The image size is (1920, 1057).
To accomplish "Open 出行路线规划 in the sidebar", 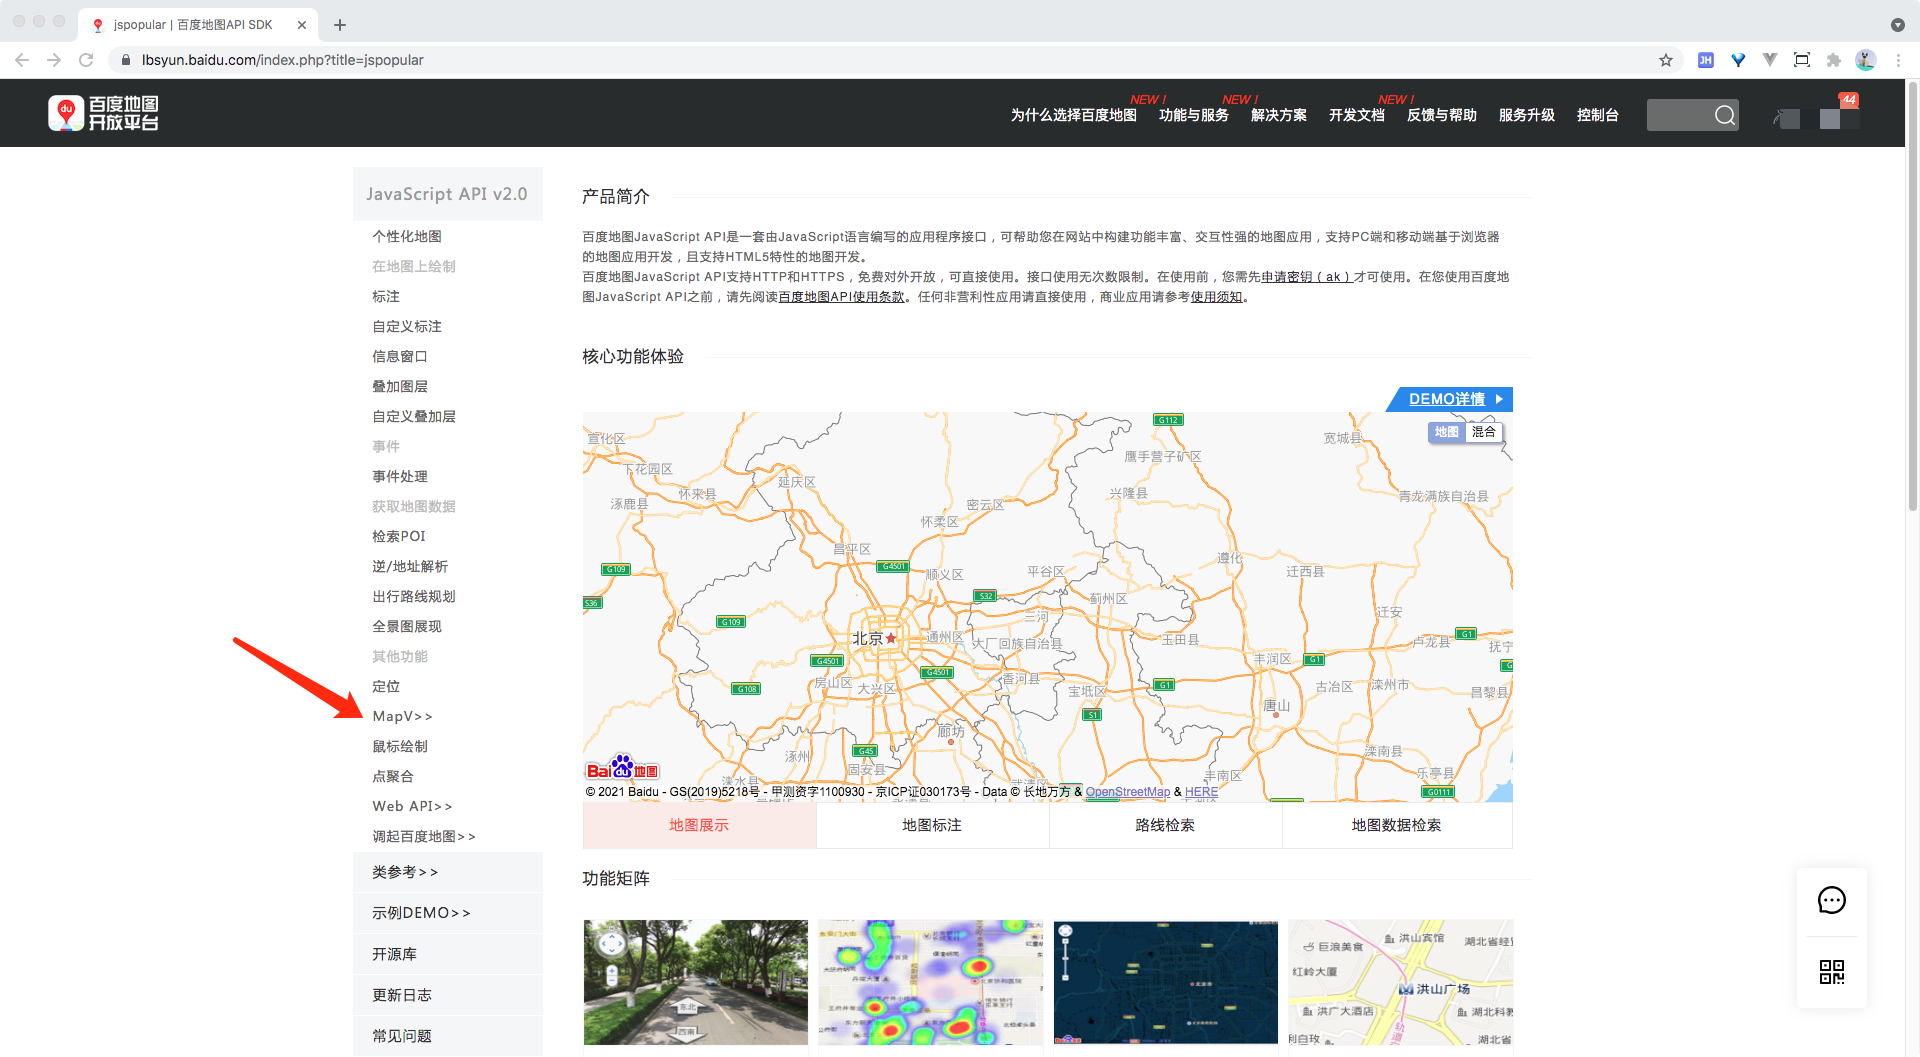I will tap(414, 596).
